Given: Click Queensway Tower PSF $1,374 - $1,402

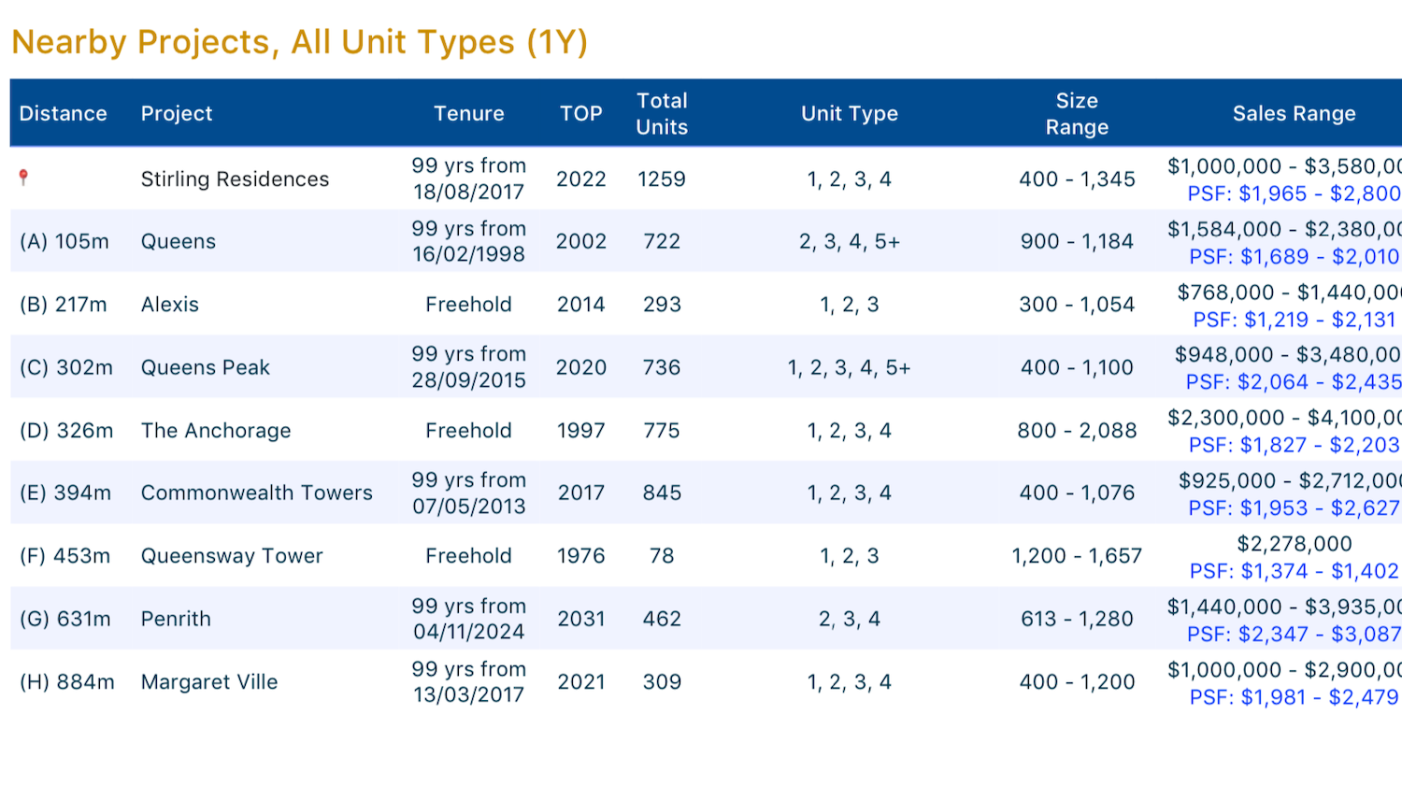Looking at the screenshot, I should [1294, 571].
